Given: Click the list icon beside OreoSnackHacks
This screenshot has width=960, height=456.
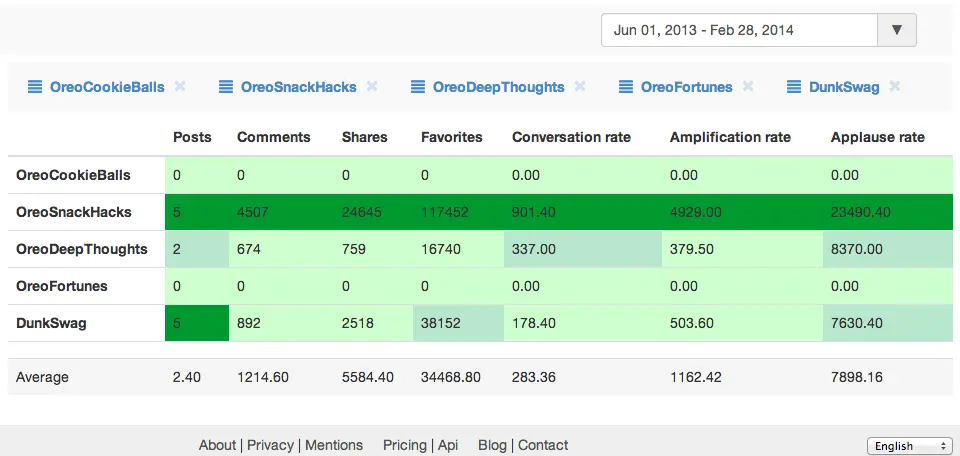Looking at the screenshot, I should point(226,87).
